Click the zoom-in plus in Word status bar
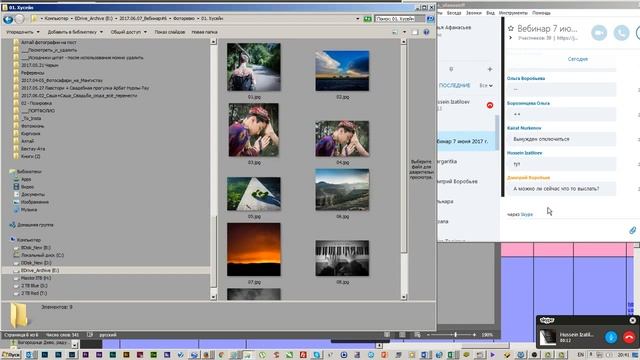 pyautogui.click(x=474, y=335)
